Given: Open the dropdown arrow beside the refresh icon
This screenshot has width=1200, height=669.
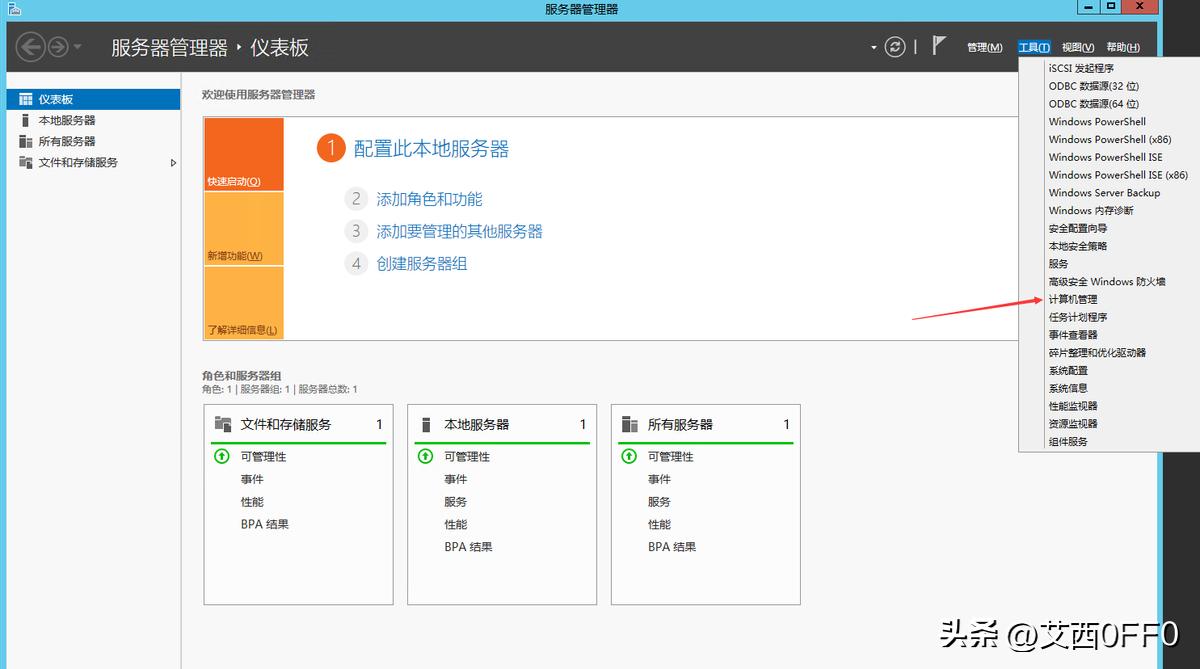Looking at the screenshot, I should coord(873,46).
